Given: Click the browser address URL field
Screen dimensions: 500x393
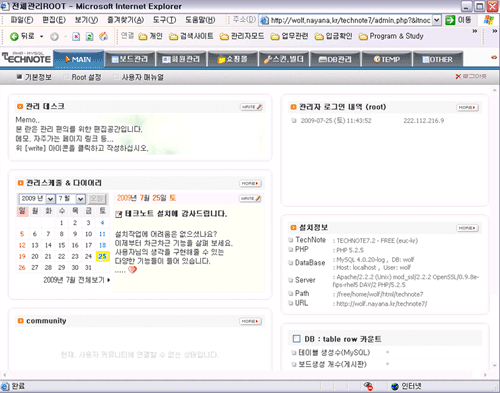Looking at the screenshot, I should click(x=351, y=20).
